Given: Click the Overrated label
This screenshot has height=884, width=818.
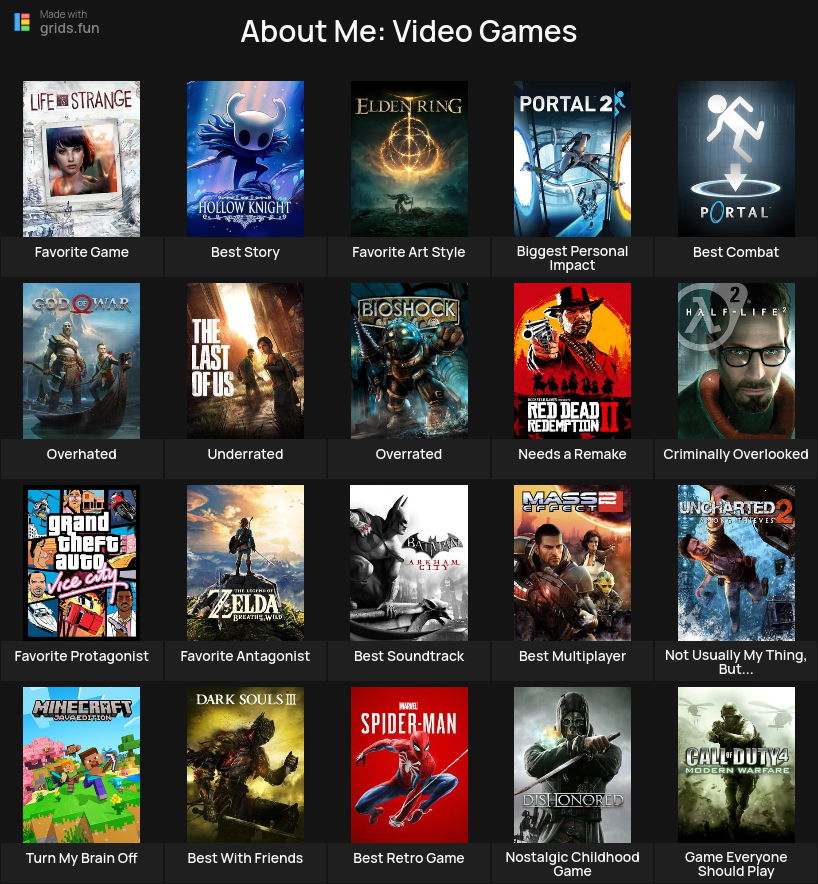Looking at the screenshot, I should coord(409,454).
